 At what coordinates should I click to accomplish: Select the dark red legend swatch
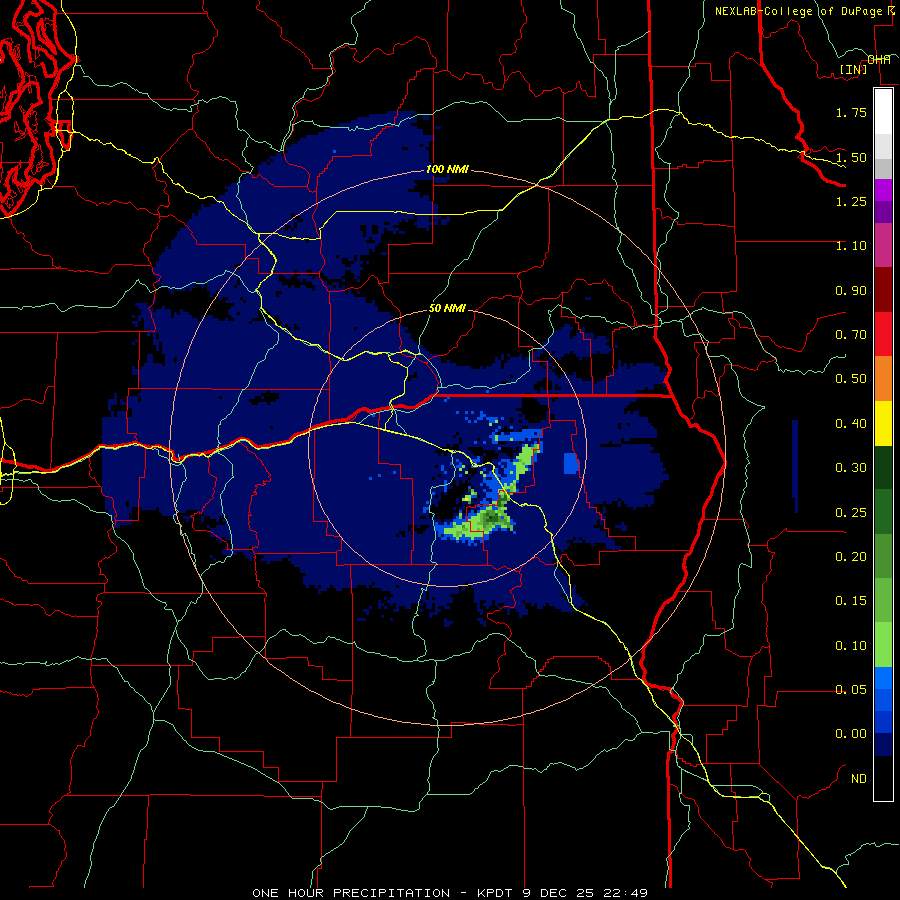click(x=883, y=290)
